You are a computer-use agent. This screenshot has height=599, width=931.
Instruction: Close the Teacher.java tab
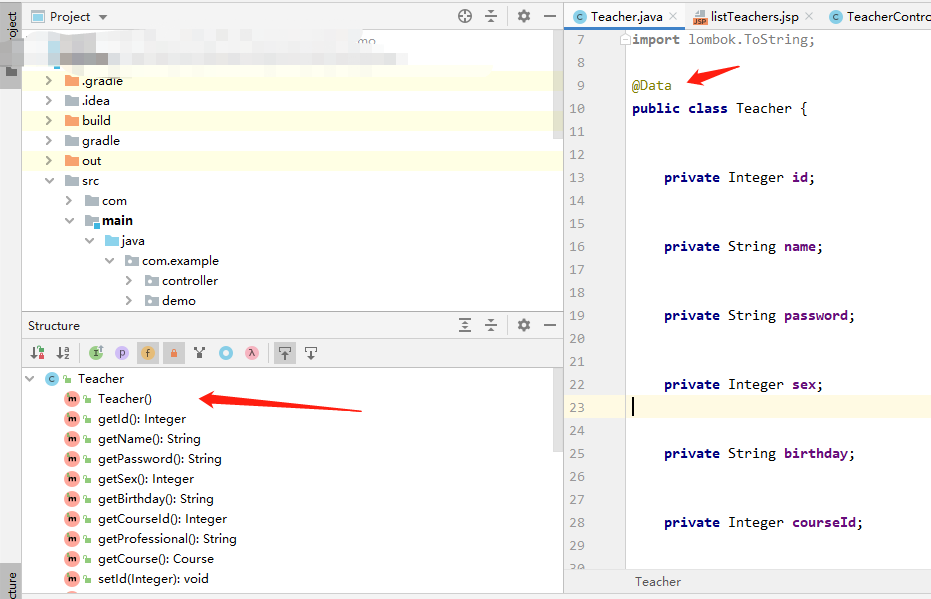pyautogui.click(x=673, y=17)
